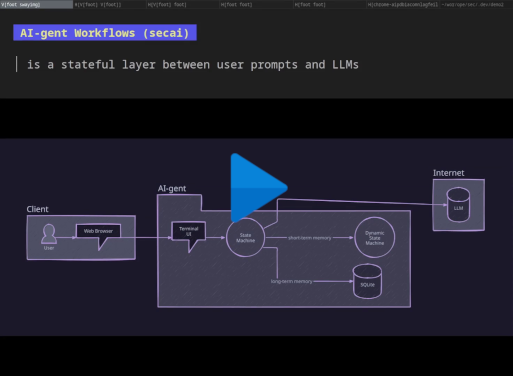This screenshot has width=513, height=376.
Task: Click the 'long-term memory' arrow label
Action: (292, 281)
